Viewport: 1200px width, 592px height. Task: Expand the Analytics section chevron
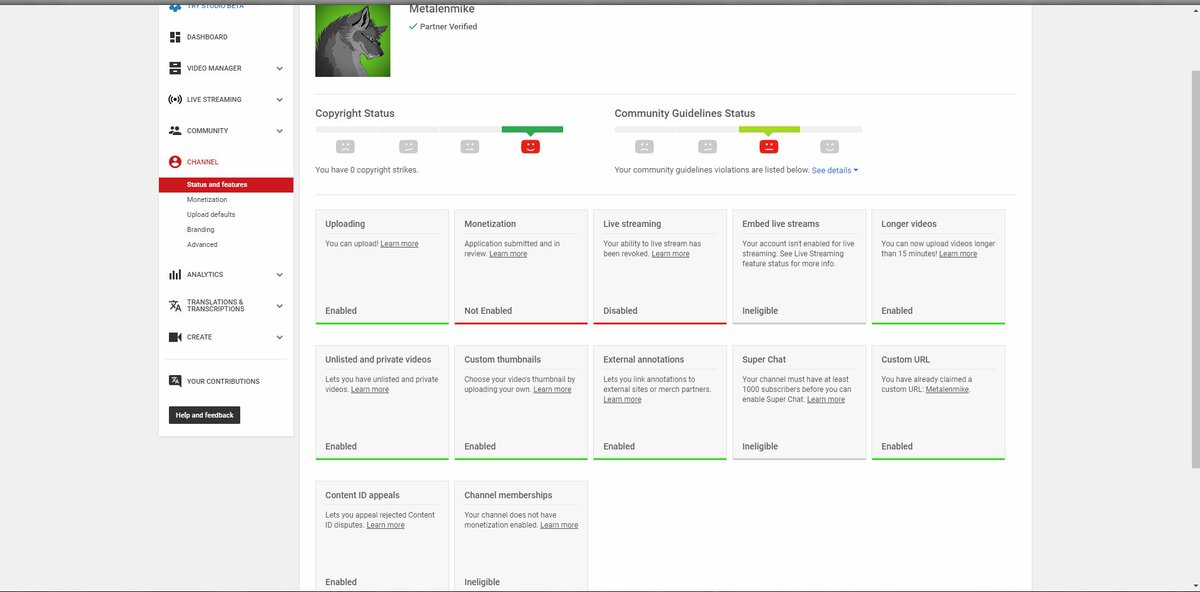(280, 275)
